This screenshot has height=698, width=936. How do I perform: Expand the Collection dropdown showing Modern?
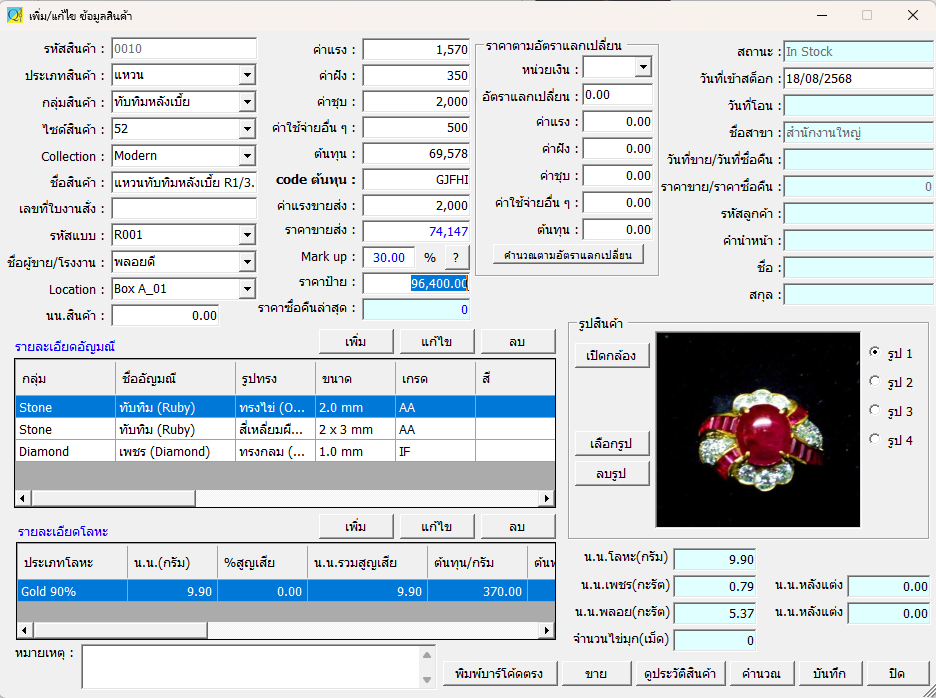(247, 156)
